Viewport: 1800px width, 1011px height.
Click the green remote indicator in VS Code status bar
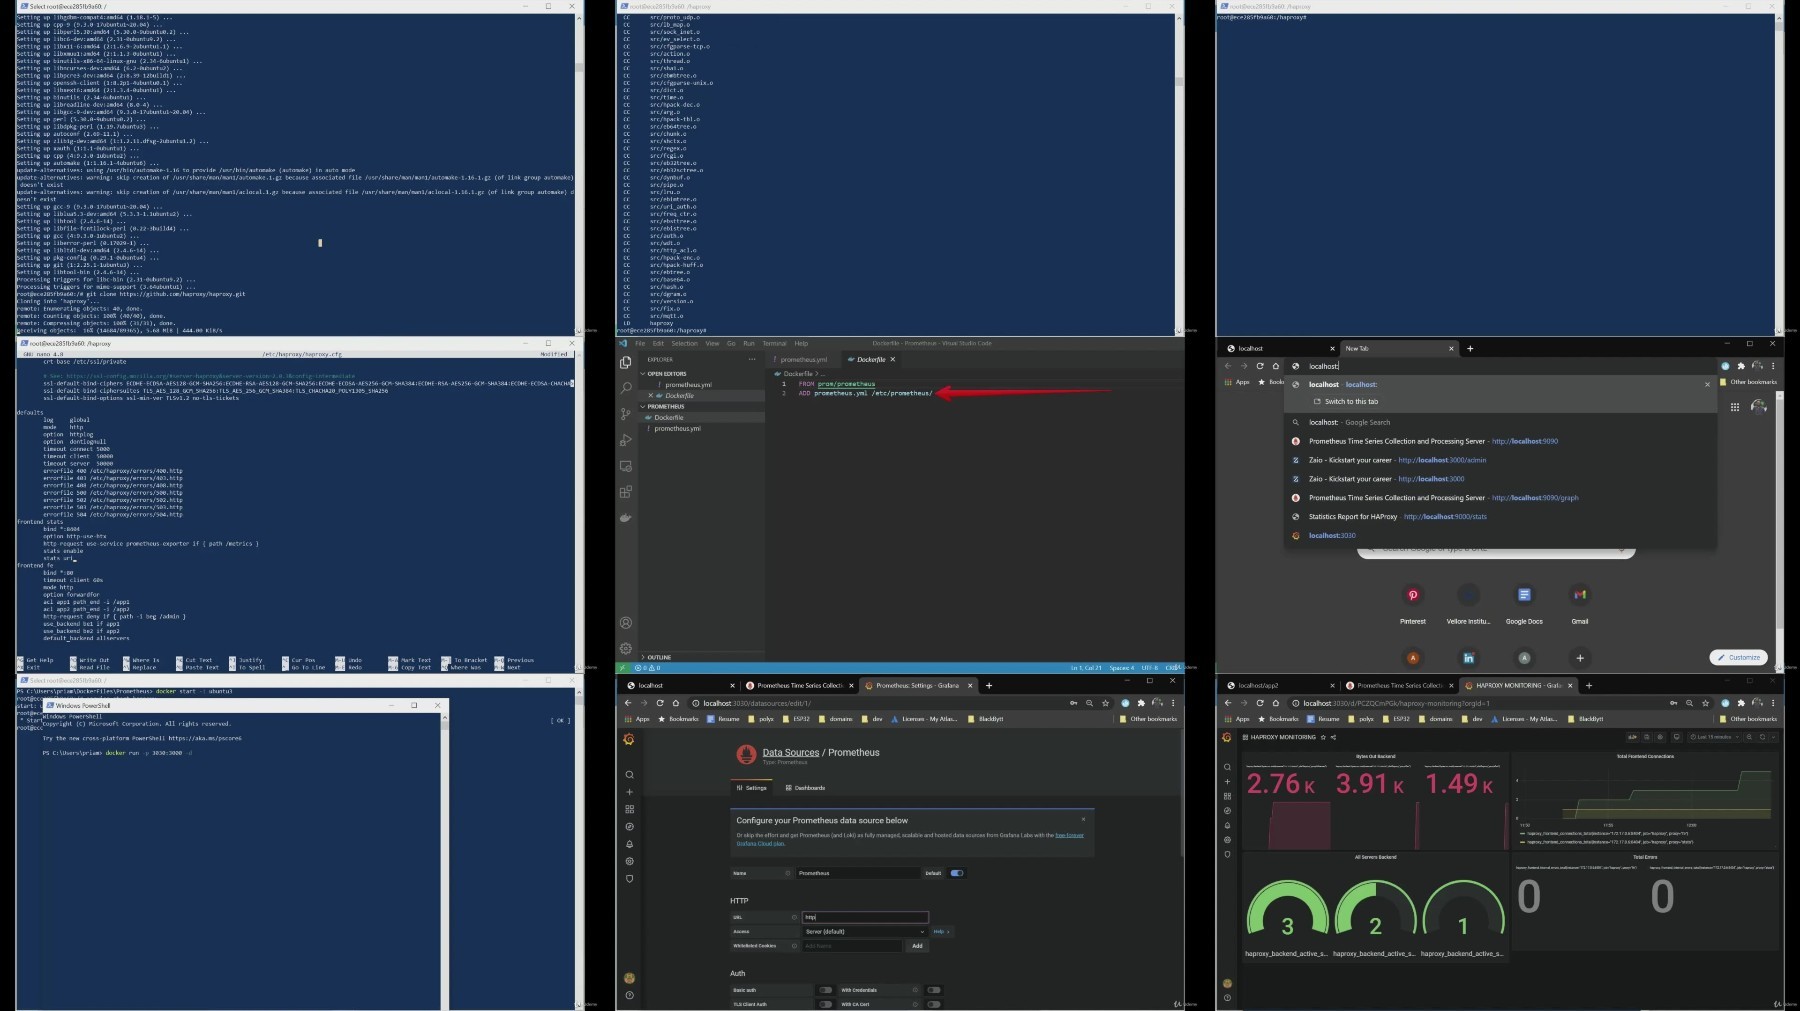pyautogui.click(x=621, y=668)
